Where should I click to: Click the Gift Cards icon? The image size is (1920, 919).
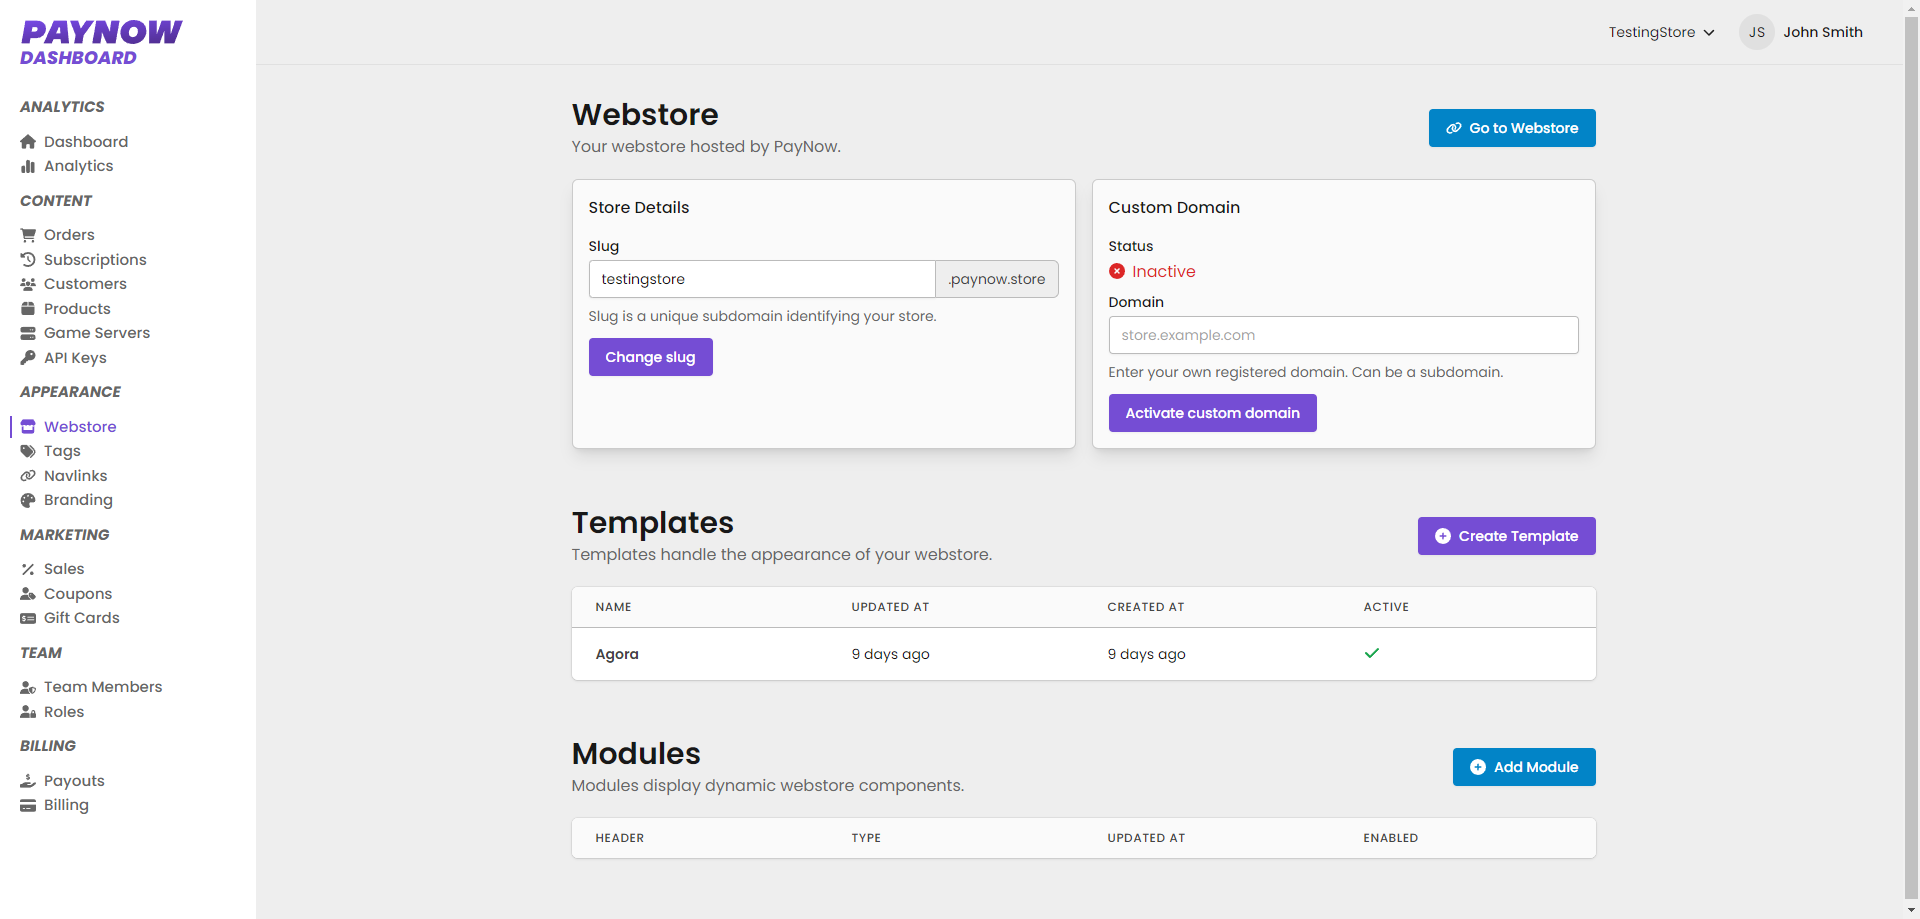(28, 618)
